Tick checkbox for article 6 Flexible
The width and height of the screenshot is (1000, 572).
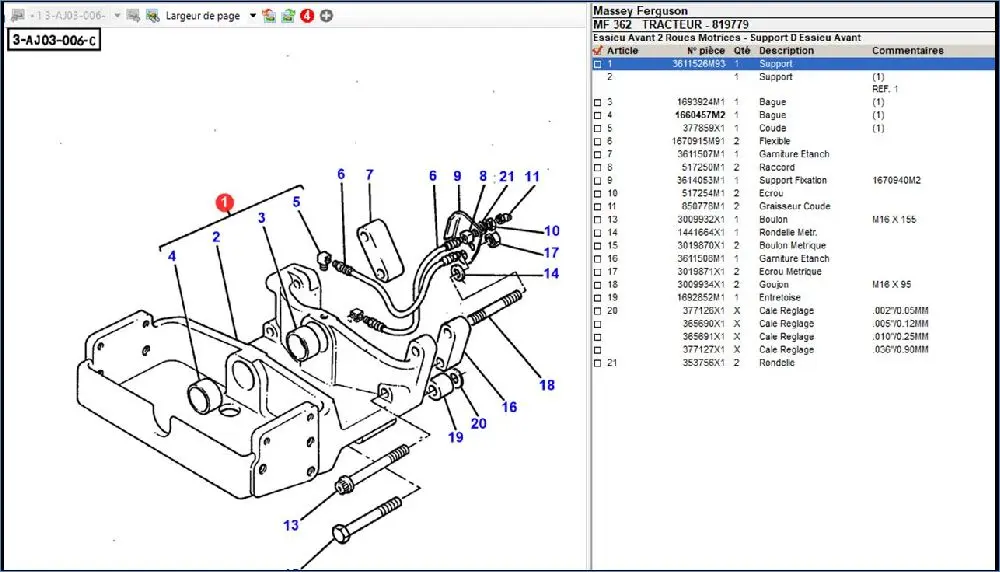[x=598, y=142]
